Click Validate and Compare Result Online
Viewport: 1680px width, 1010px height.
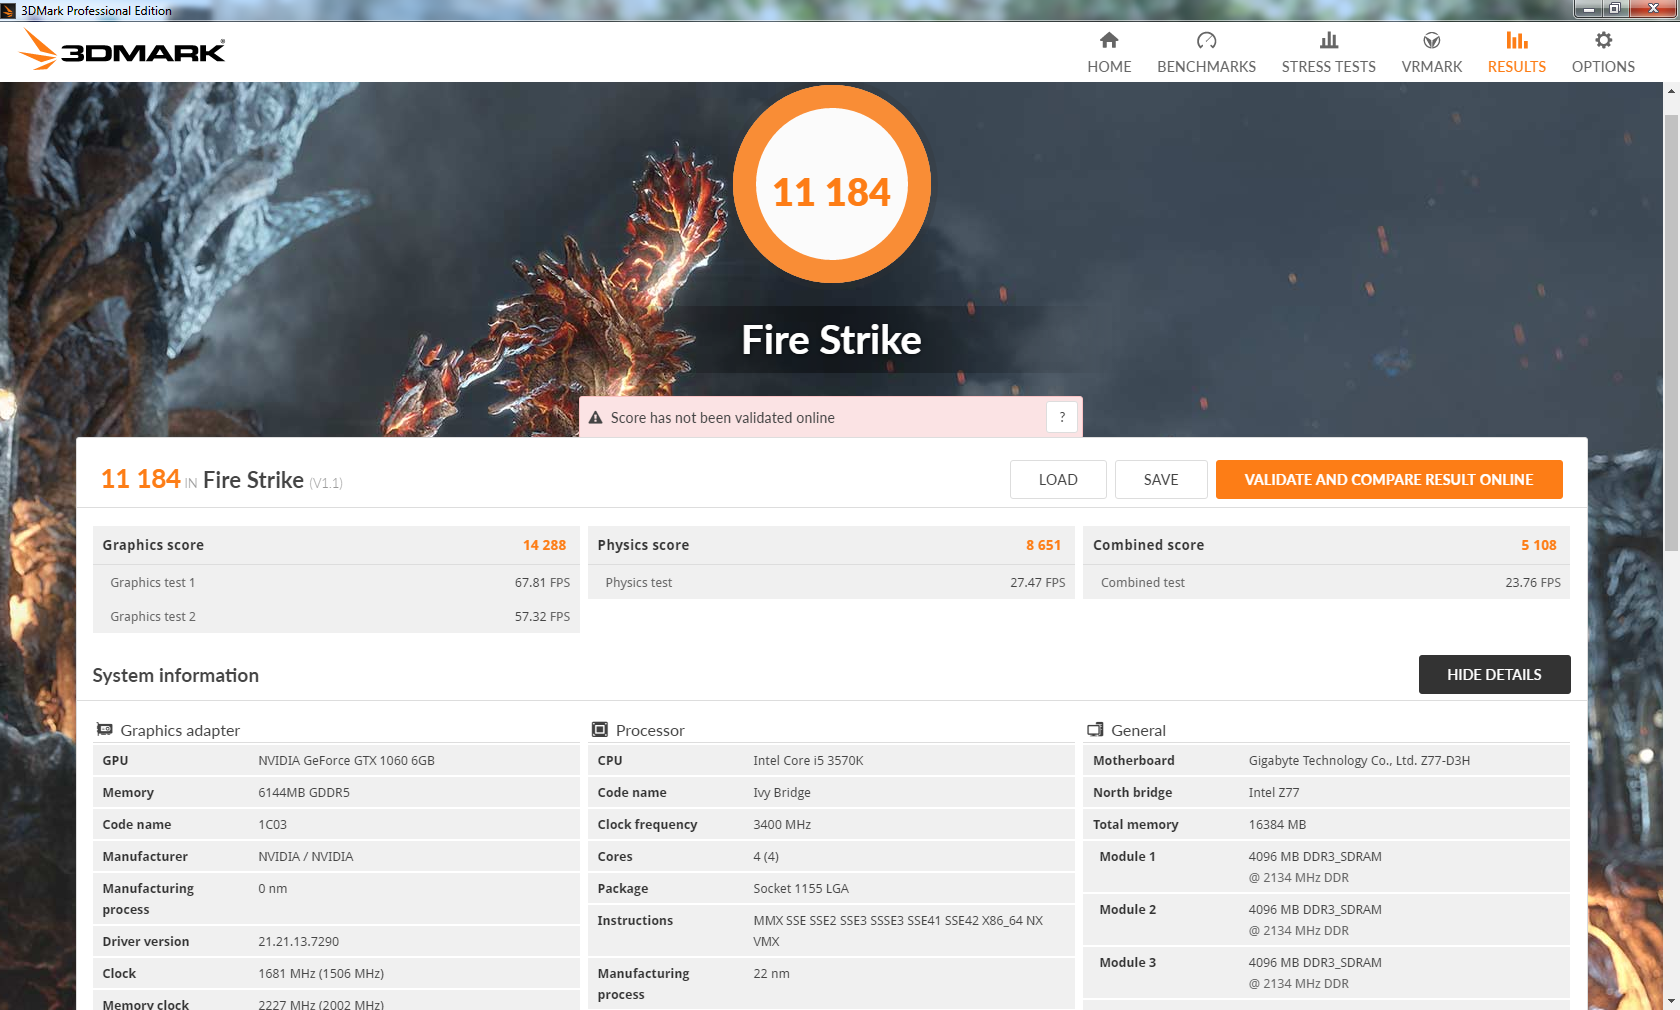click(x=1389, y=479)
